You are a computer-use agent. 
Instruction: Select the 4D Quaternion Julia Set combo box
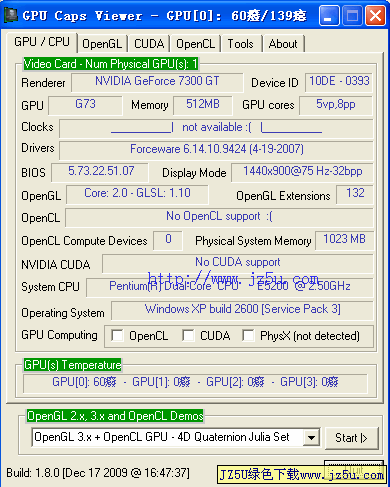pos(176,437)
